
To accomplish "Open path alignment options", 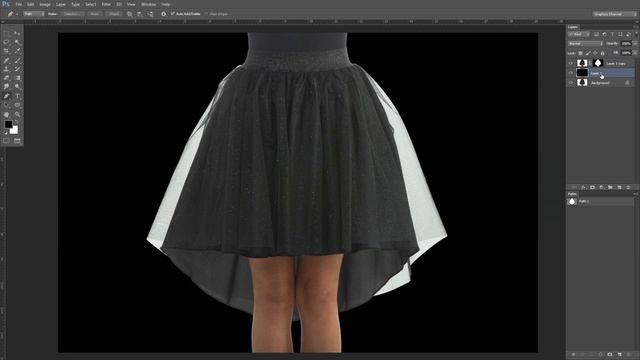I will (140, 14).
